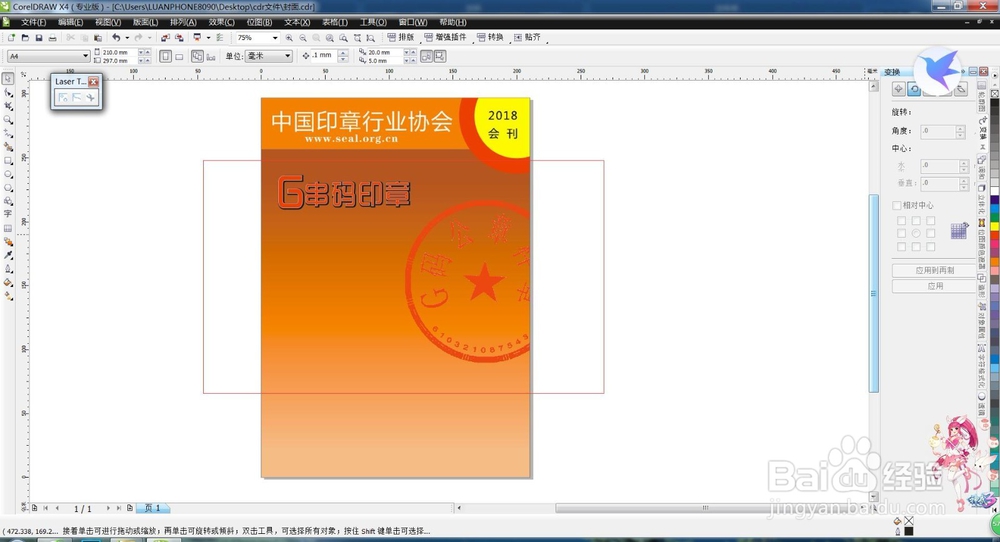Viewport: 1000px width, 542px height.
Task: Toggle the 相对中心 checkbox
Action: tap(896, 205)
